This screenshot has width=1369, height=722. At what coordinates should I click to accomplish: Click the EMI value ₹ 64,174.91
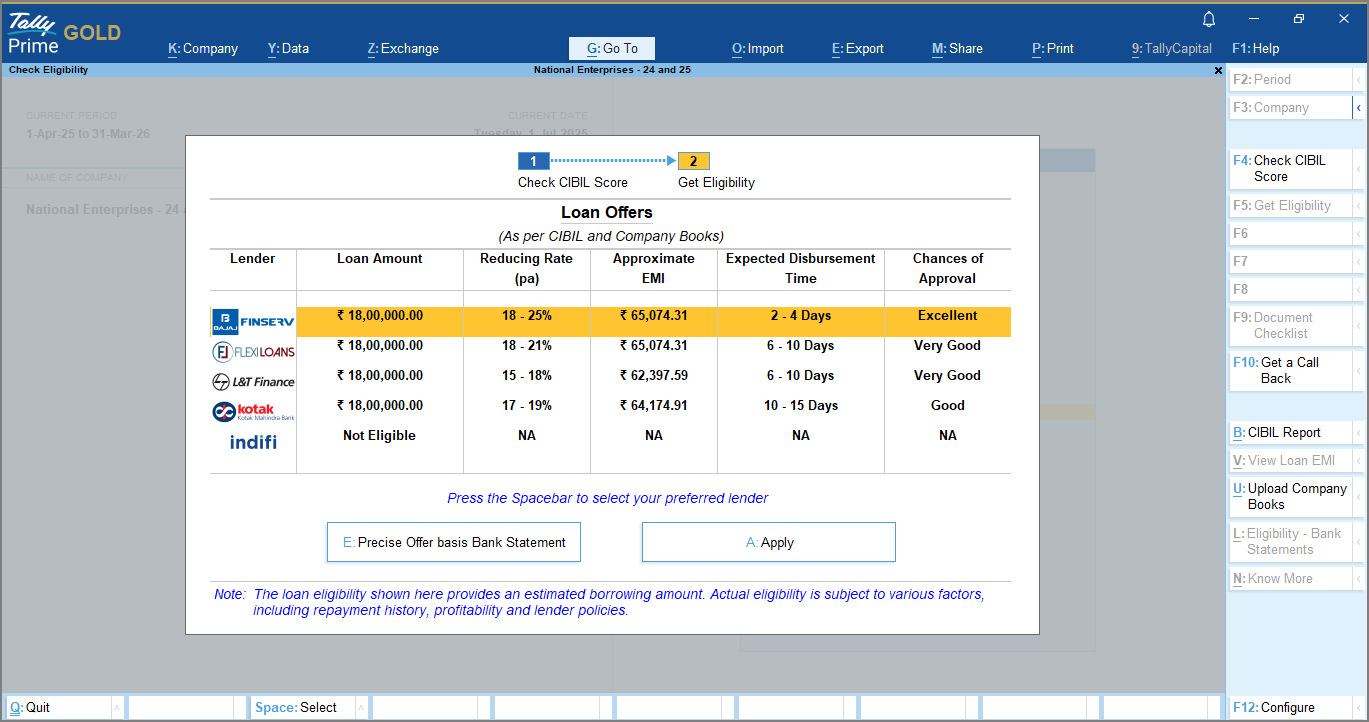(654, 405)
